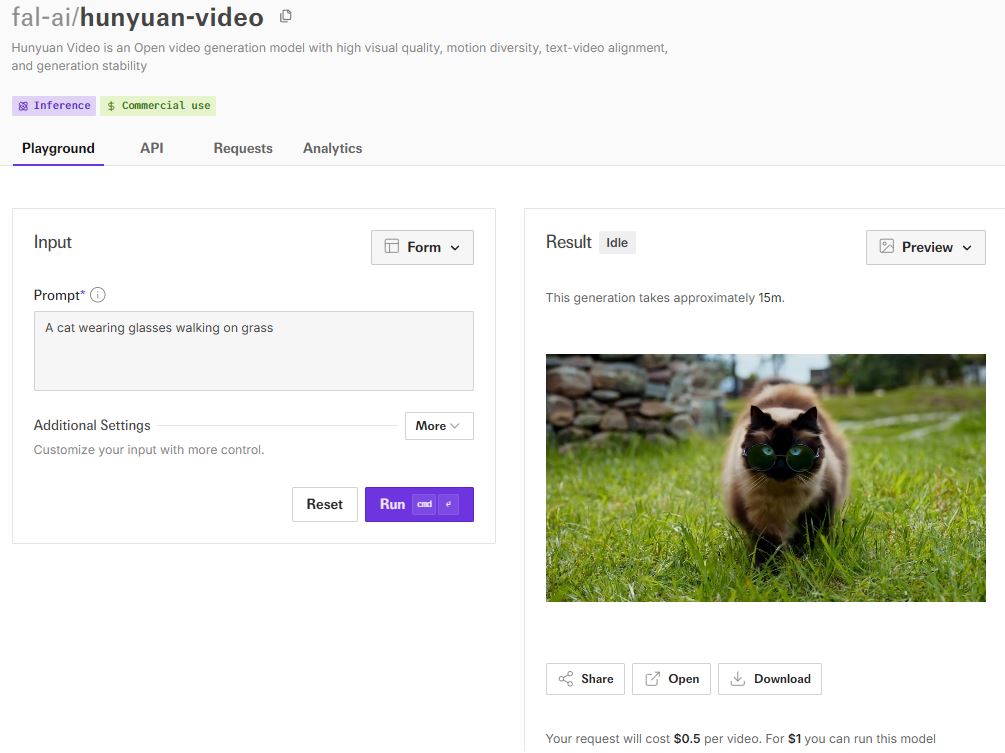Go to the Analytics tab

(x=332, y=148)
